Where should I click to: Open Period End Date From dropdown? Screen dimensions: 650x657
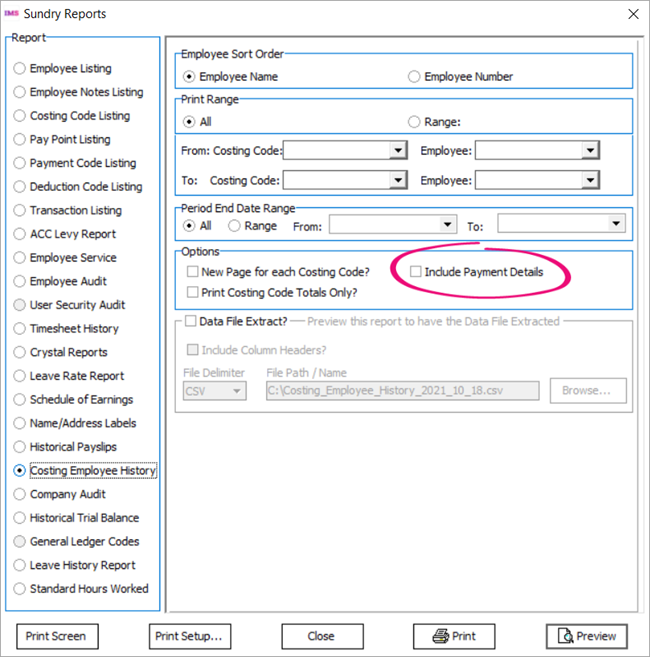[447, 226]
